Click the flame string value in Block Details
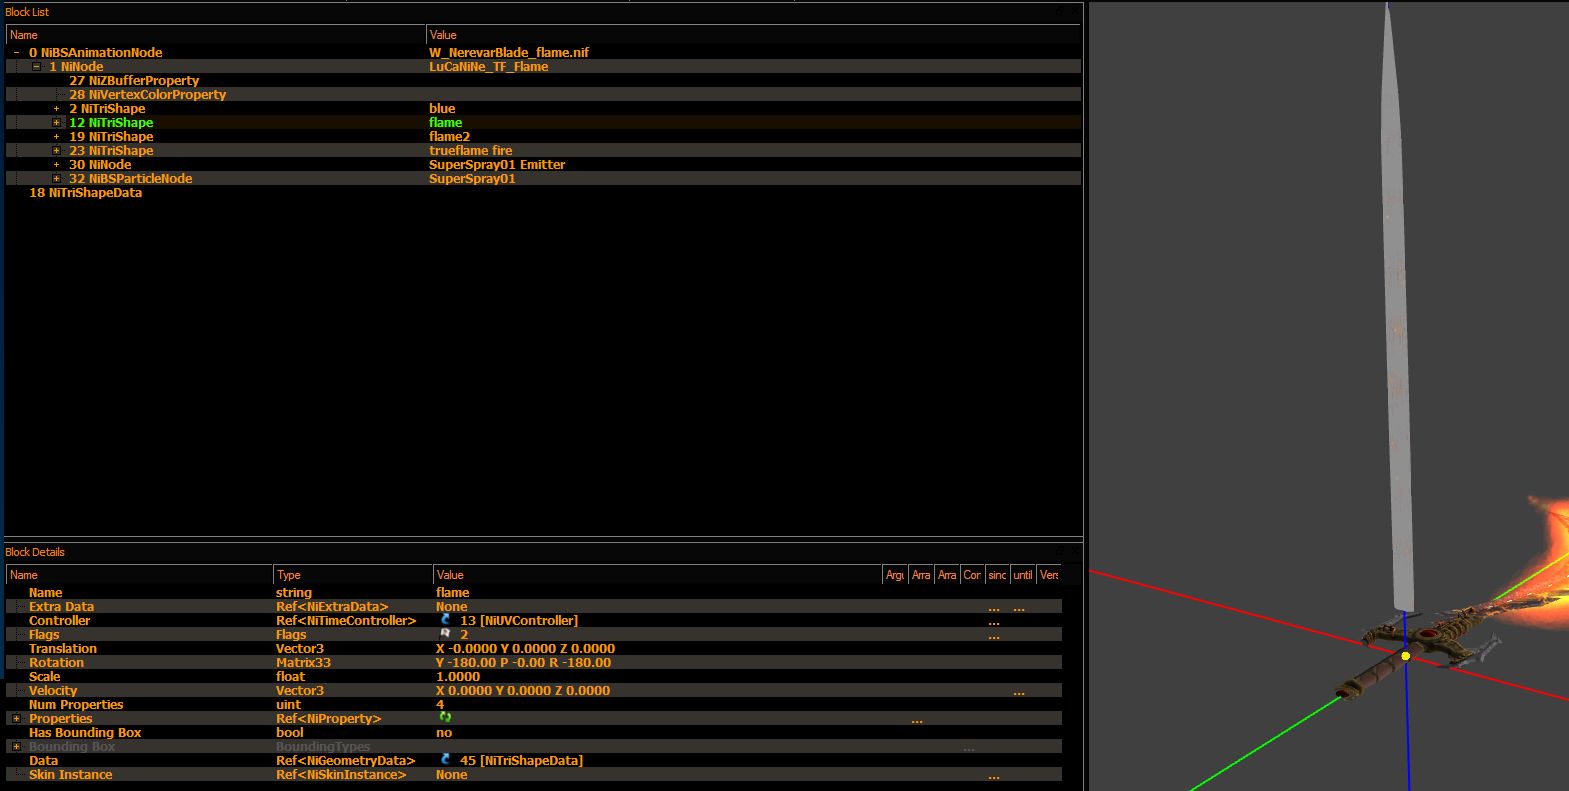This screenshot has width=1569, height=791. click(452, 592)
